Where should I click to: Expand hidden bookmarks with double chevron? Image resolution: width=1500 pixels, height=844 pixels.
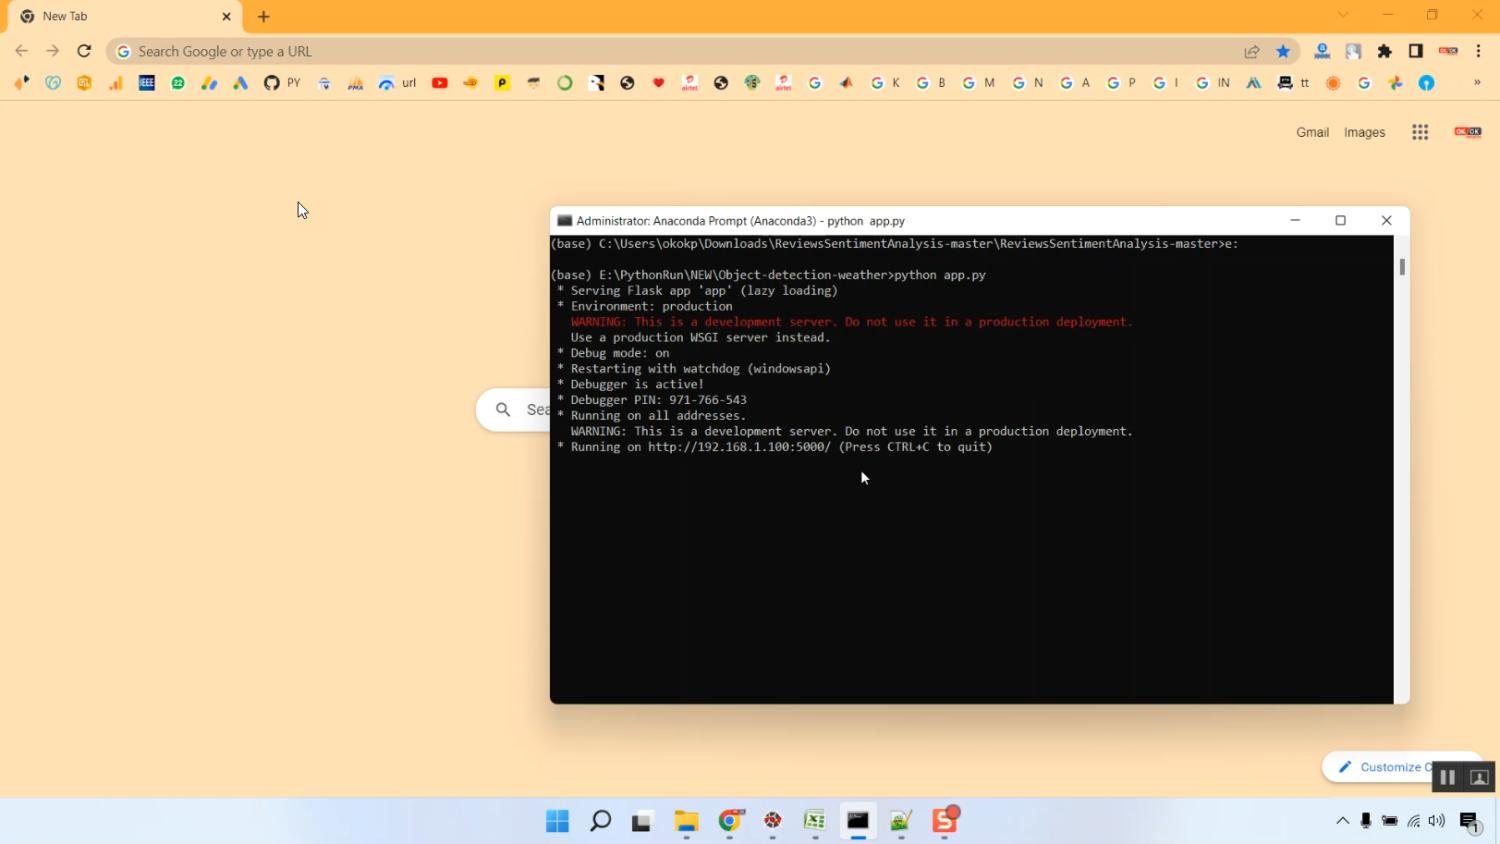1477,83
